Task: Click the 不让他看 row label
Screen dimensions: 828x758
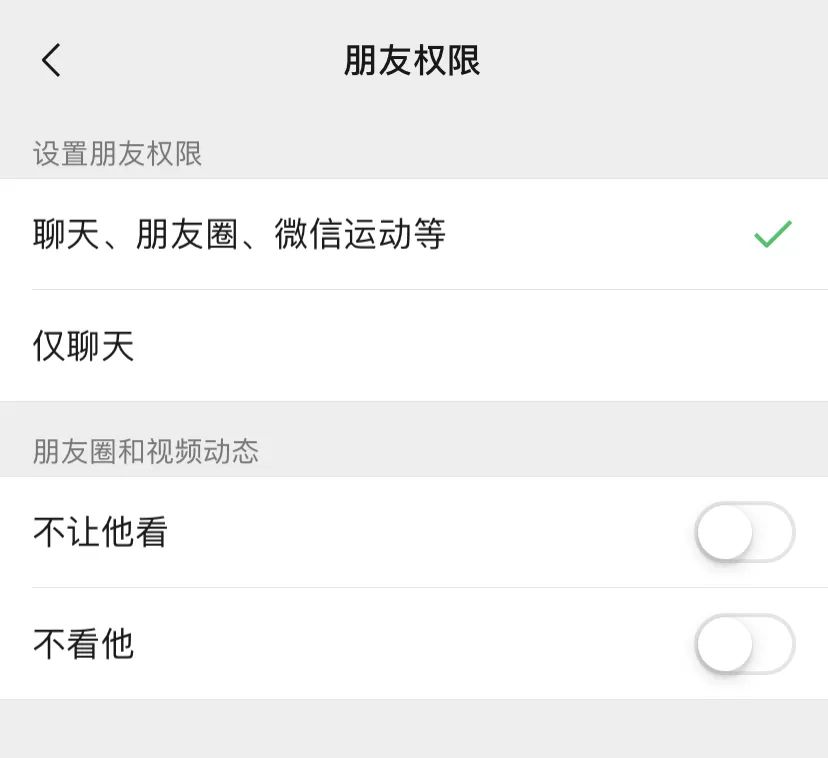Action: pos(98,533)
